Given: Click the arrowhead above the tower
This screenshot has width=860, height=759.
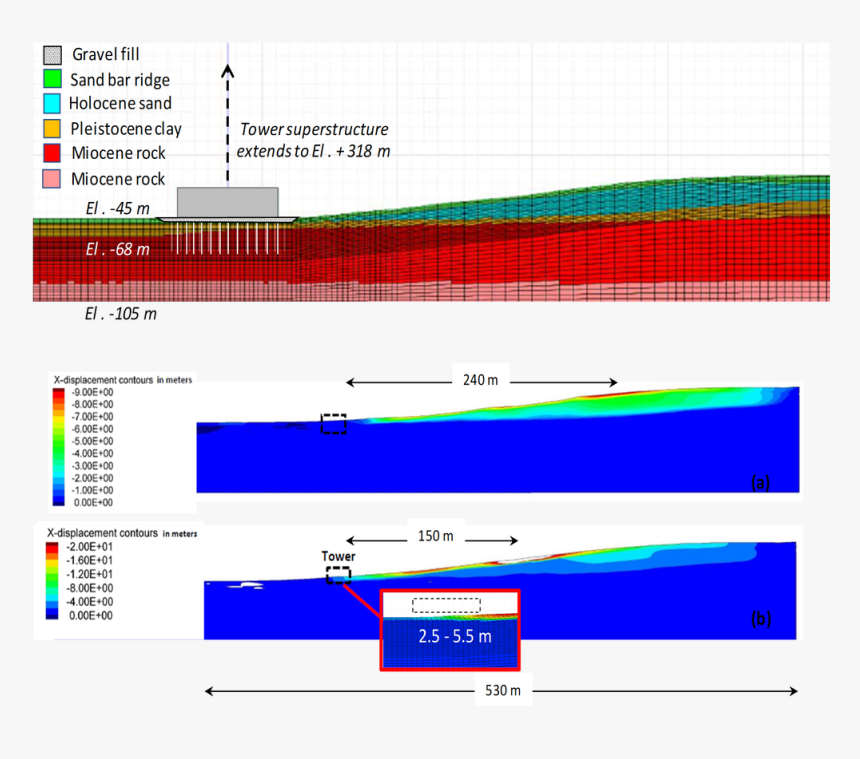Looking at the screenshot, I should (227, 70).
